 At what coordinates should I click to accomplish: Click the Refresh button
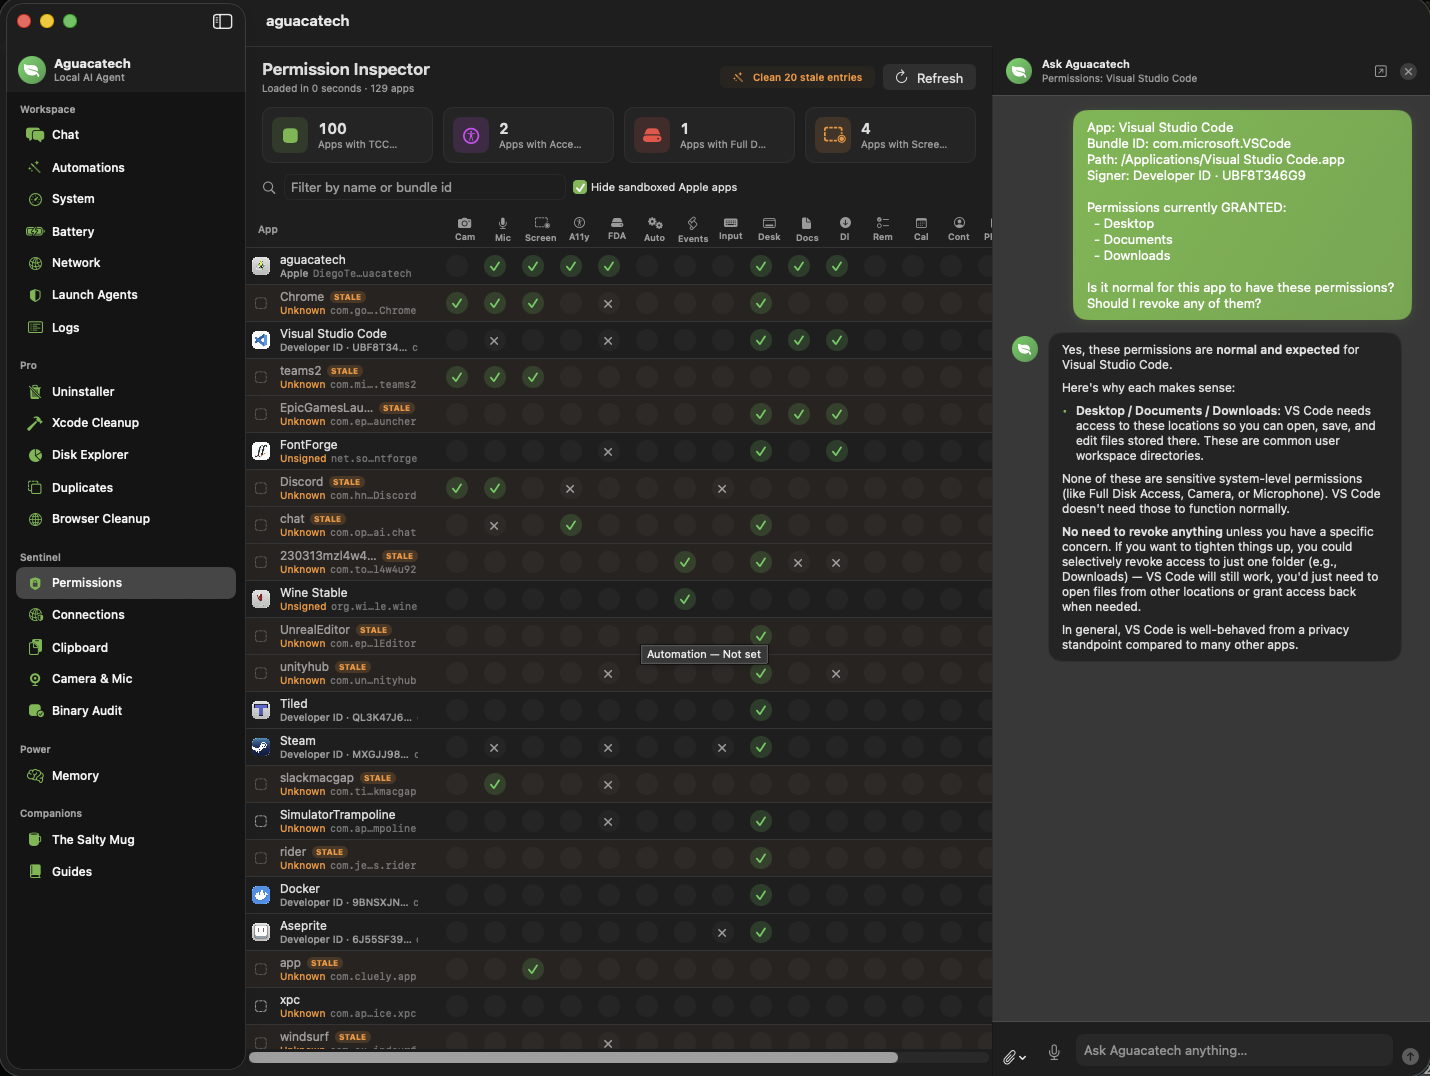[929, 77]
